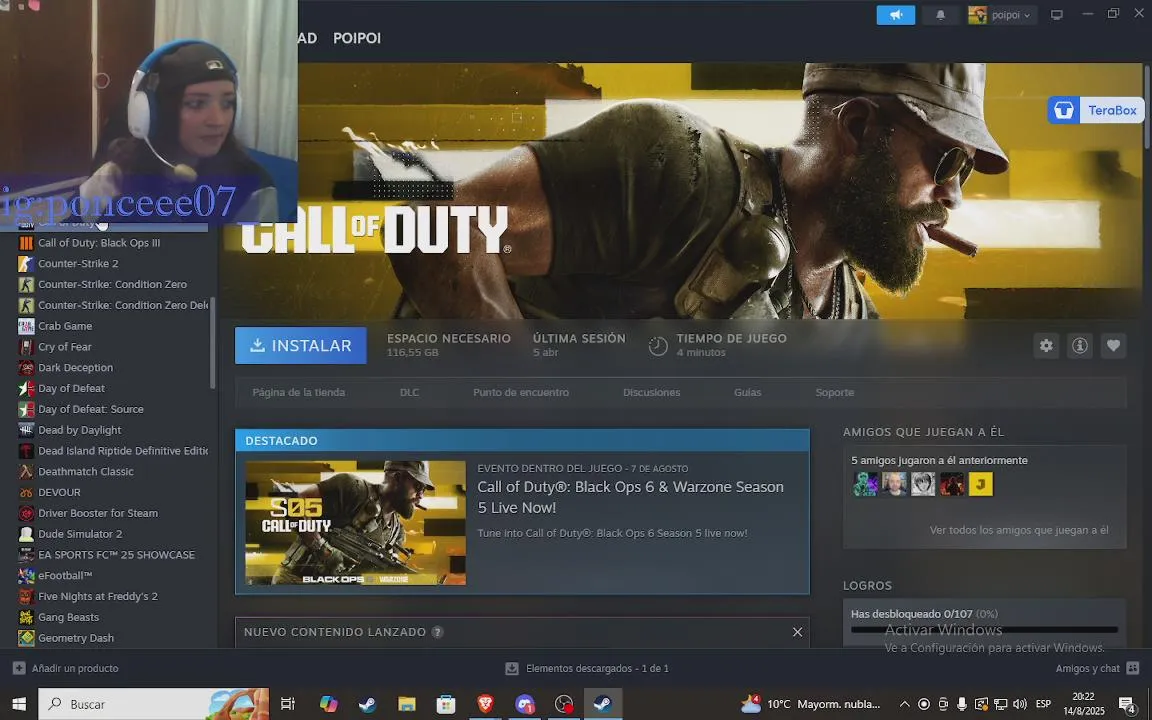
Task: Open the Discusiones tab
Action: (x=652, y=392)
